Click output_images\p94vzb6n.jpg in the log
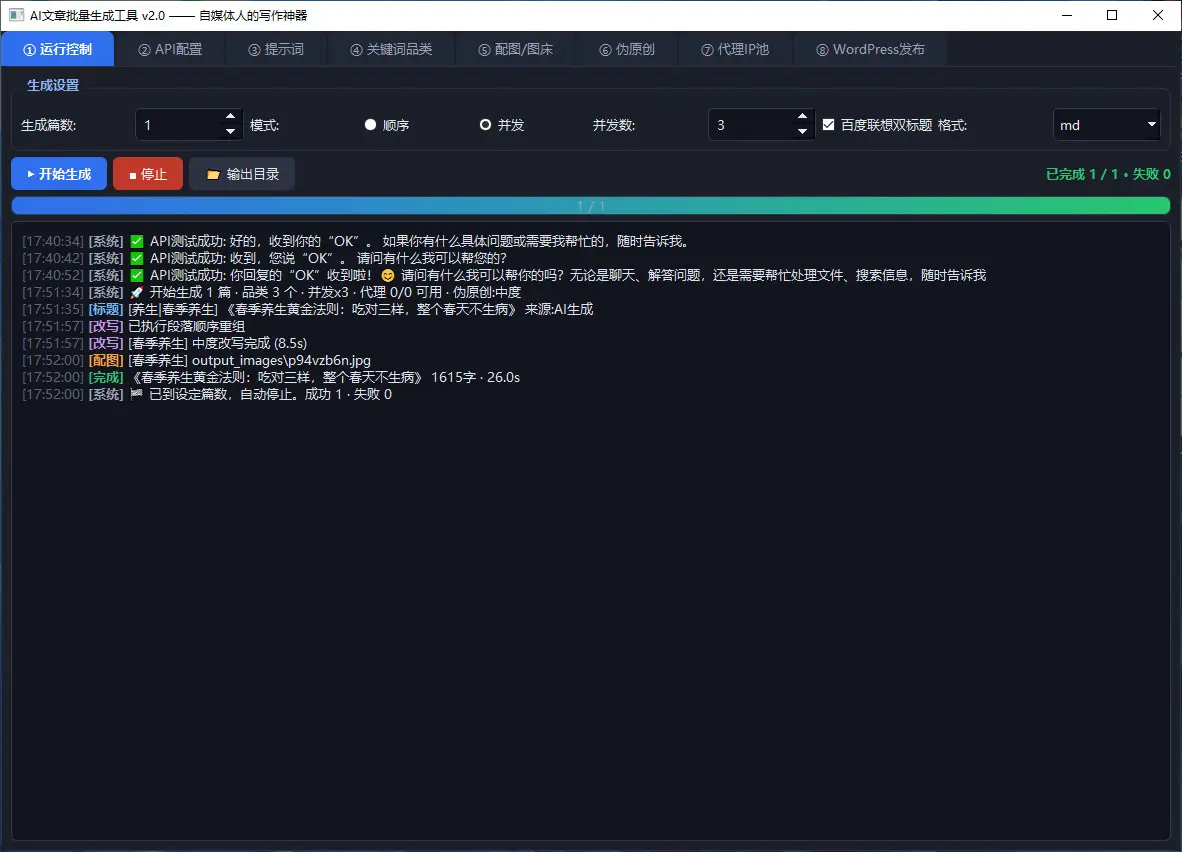Viewport: 1182px width, 852px height. pos(281,360)
